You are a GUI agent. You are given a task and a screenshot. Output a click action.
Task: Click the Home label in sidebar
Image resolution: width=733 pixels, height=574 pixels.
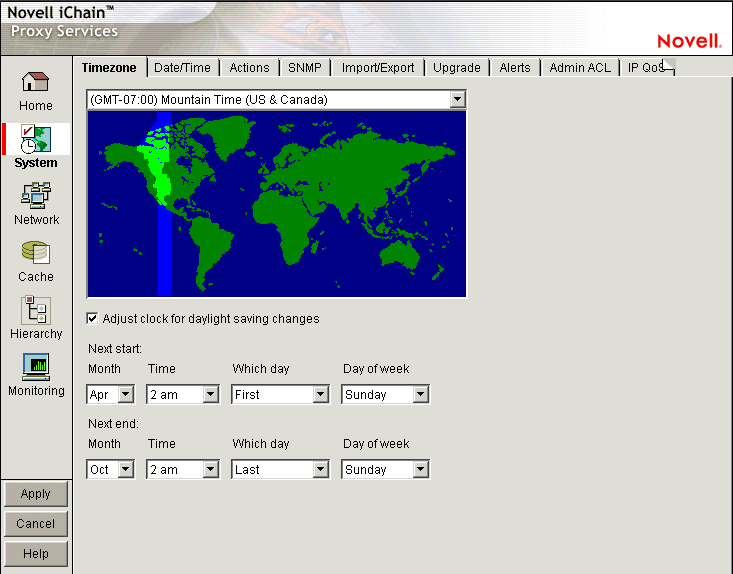36,106
